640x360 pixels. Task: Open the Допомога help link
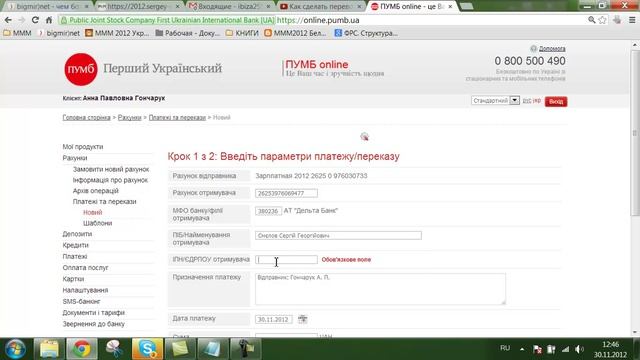pyautogui.click(x=552, y=49)
